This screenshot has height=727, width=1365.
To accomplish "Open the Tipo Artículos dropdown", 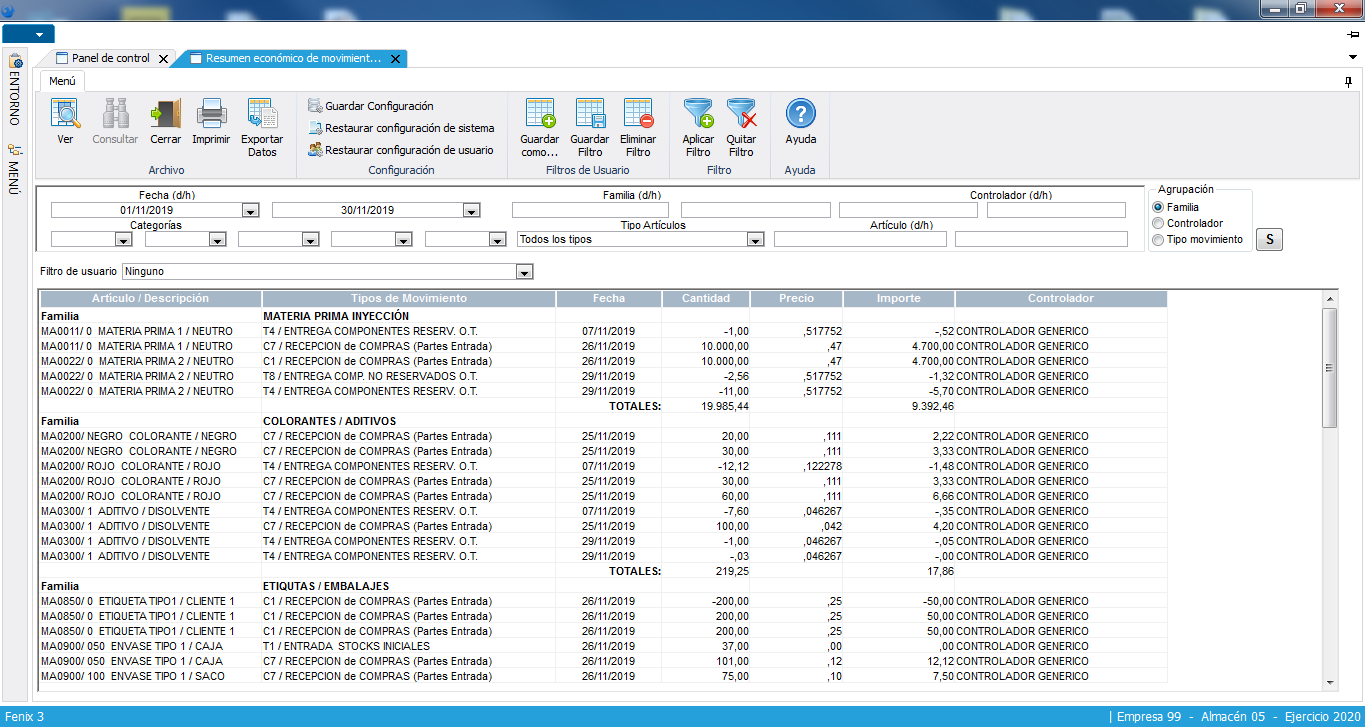I will tap(755, 240).
